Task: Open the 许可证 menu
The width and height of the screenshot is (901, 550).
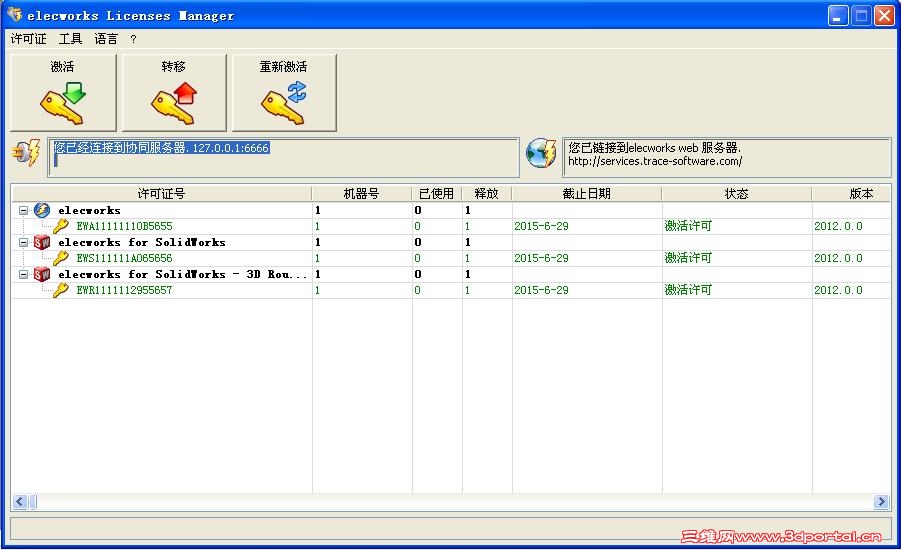Action: pos(28,39)
